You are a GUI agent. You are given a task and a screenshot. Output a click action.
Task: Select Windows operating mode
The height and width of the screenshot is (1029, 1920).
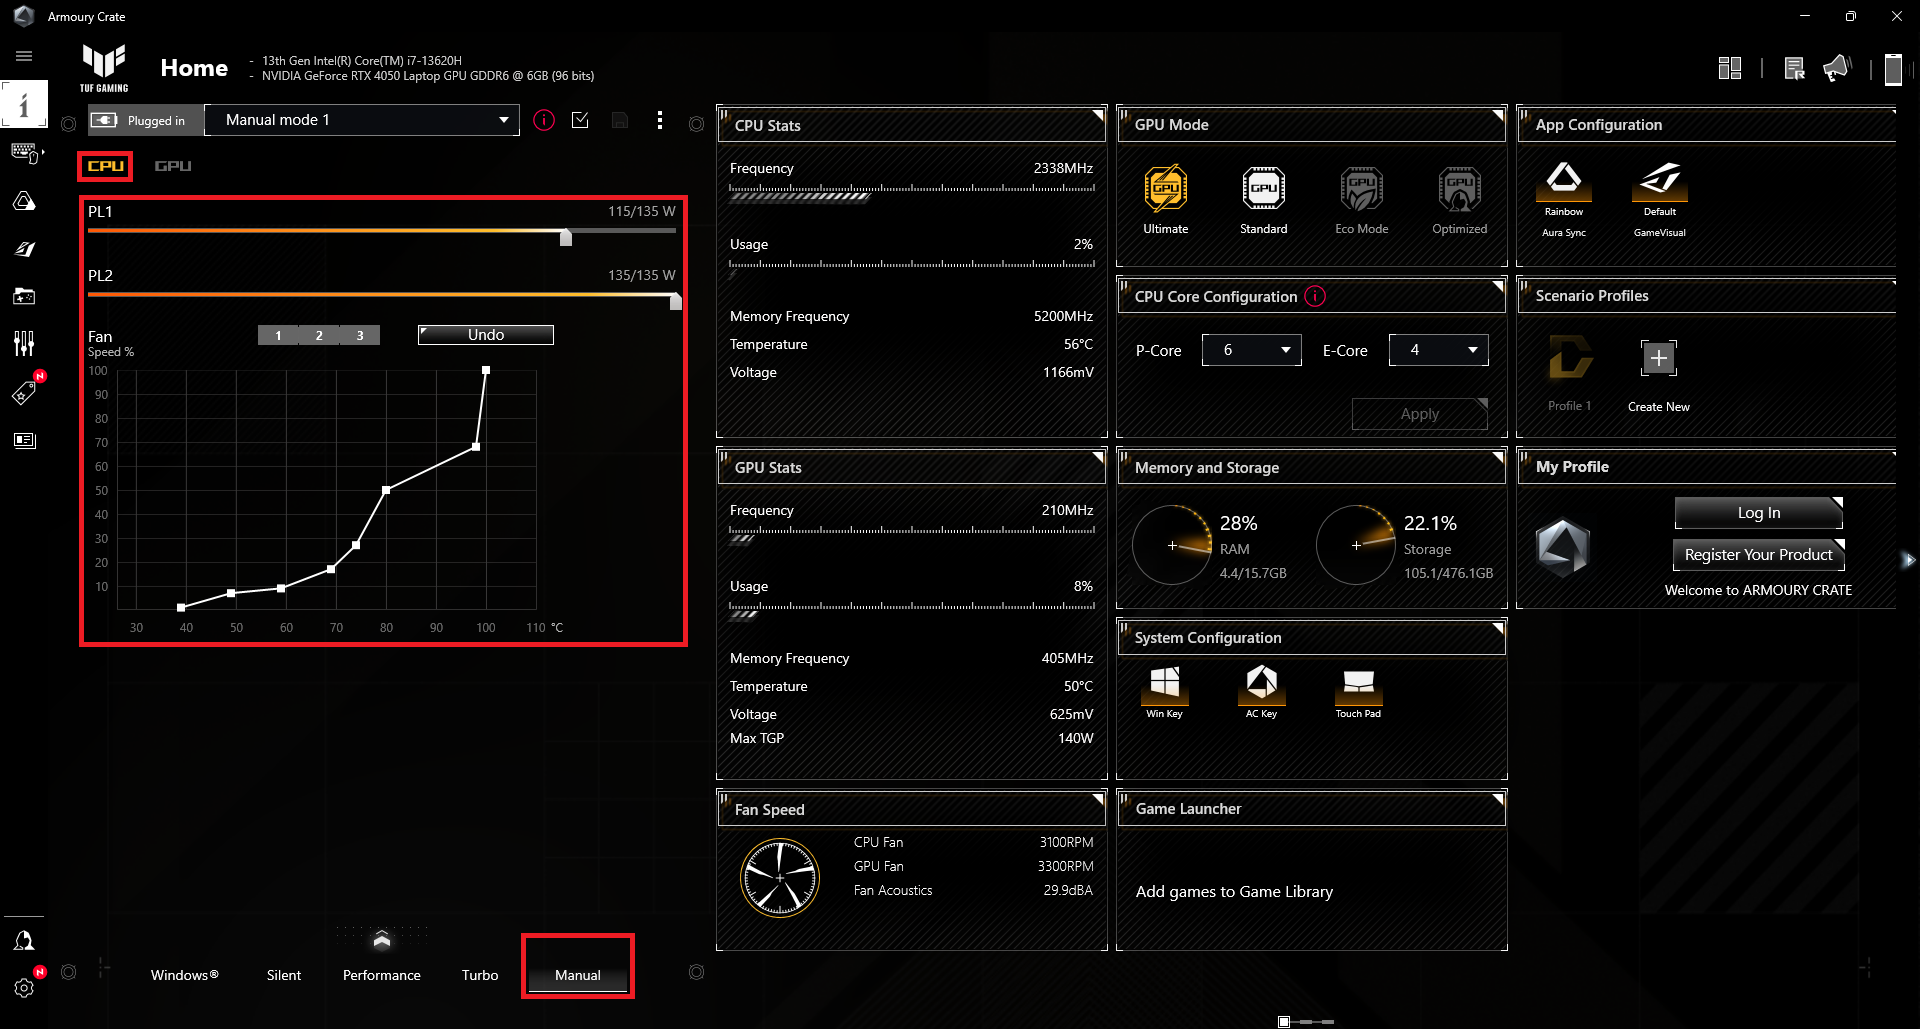[185, 975]
